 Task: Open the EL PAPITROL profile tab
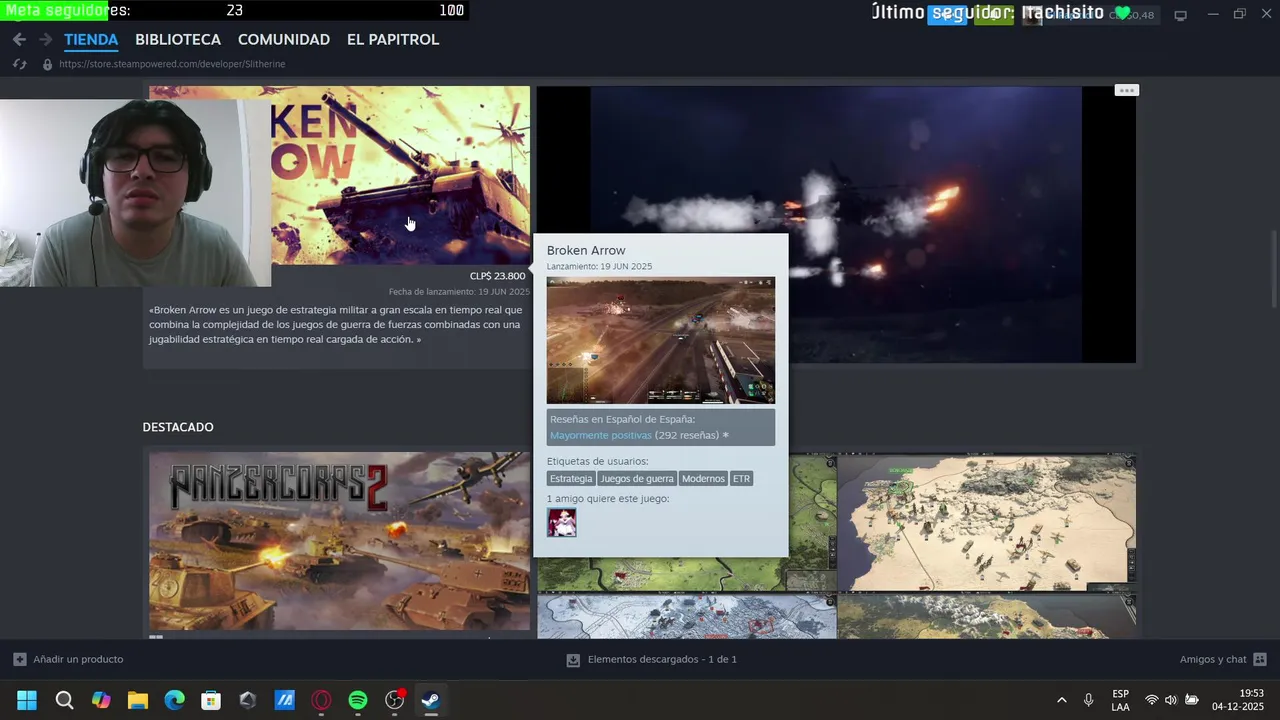click(x=393, y=40)
